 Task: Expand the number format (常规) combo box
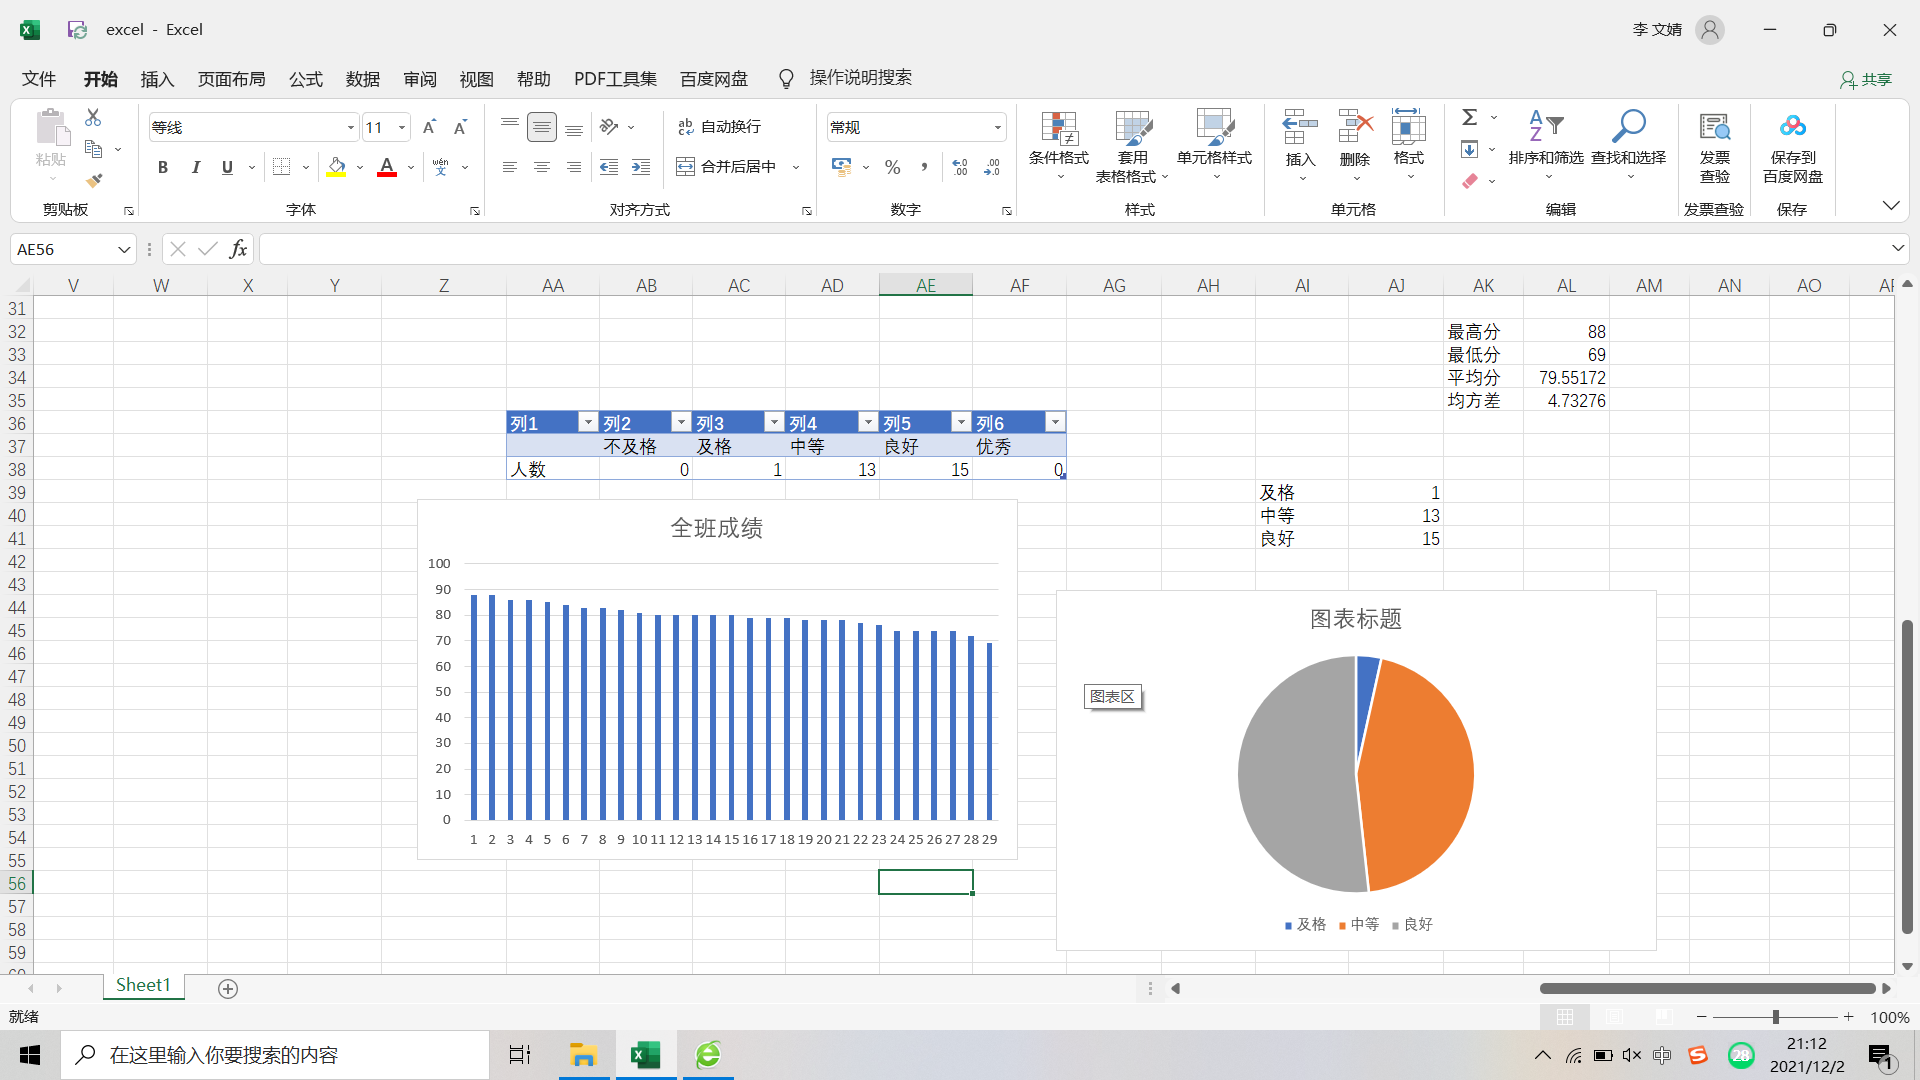[x=997, y=127]
